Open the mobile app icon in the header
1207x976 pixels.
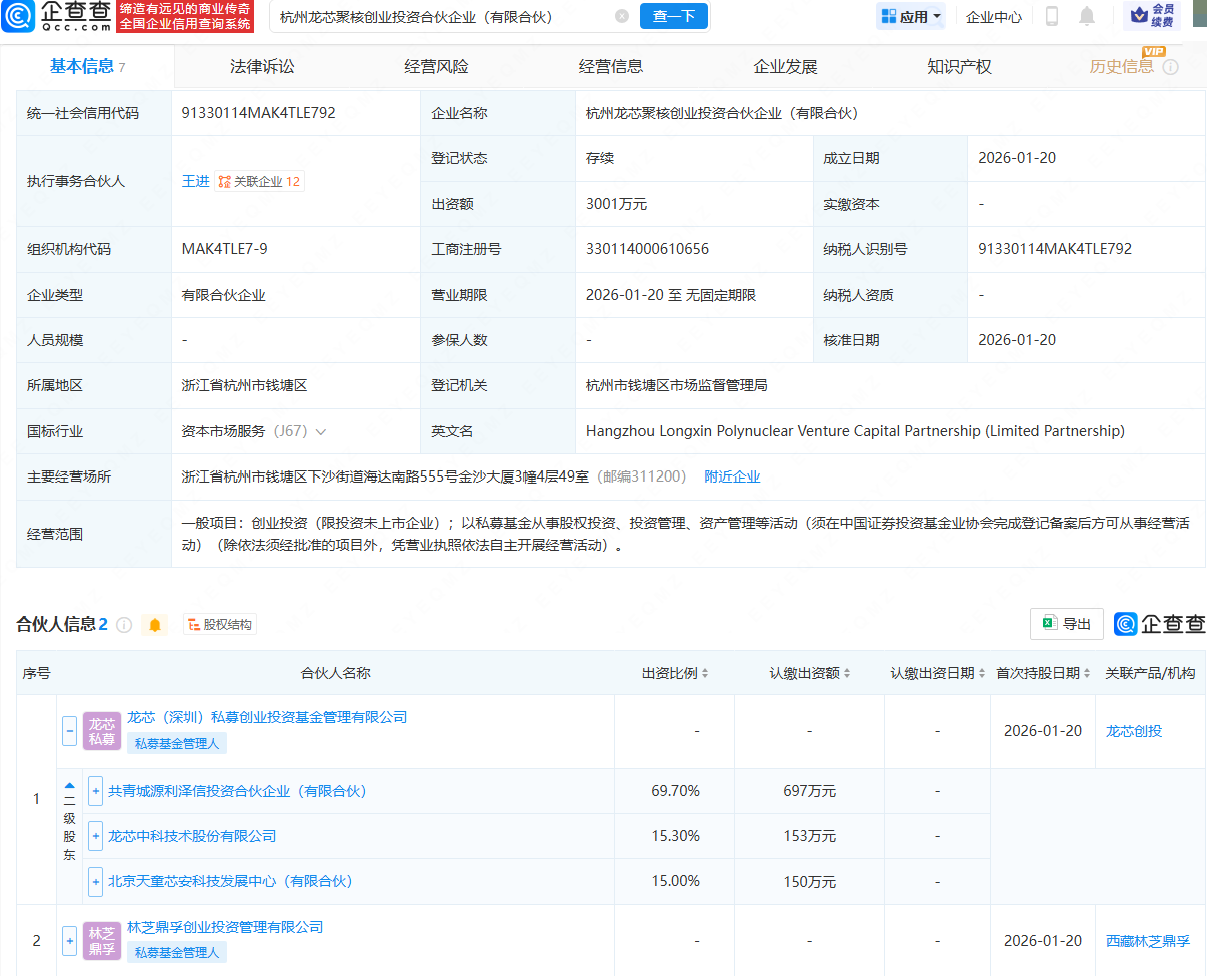click(1053, 17)
